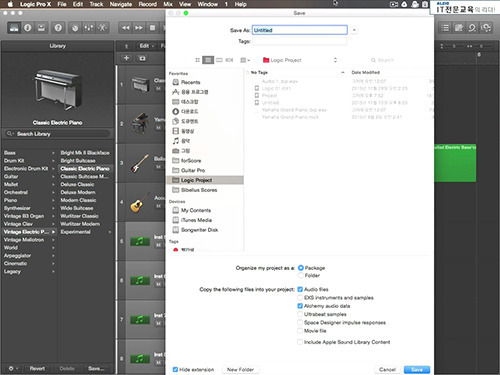The image size is (500, 375).
Task: Select track 5 green music note icon
Action: [x=140, y=241]
